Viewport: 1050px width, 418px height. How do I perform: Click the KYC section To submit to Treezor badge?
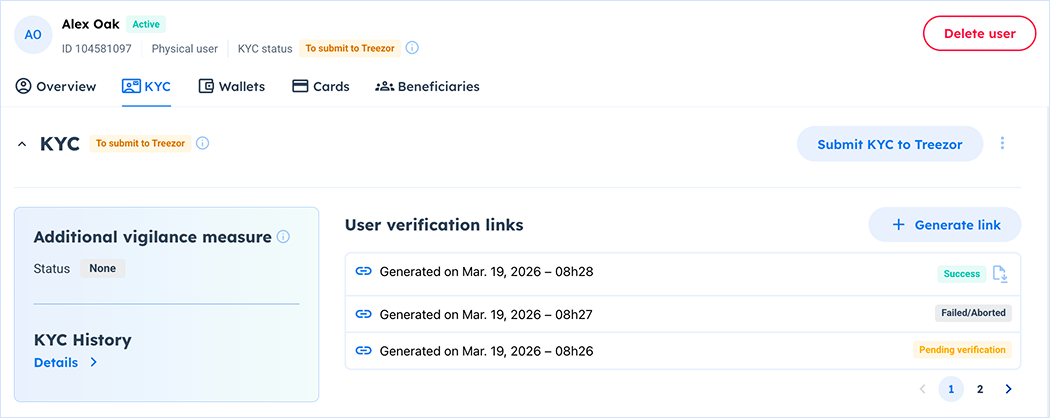(x=141, y=143)
